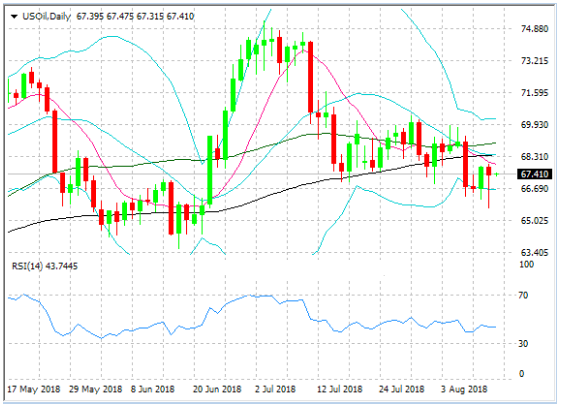
Task: Select the 8 Jun 2018 date label
Action: pos(152,389)
